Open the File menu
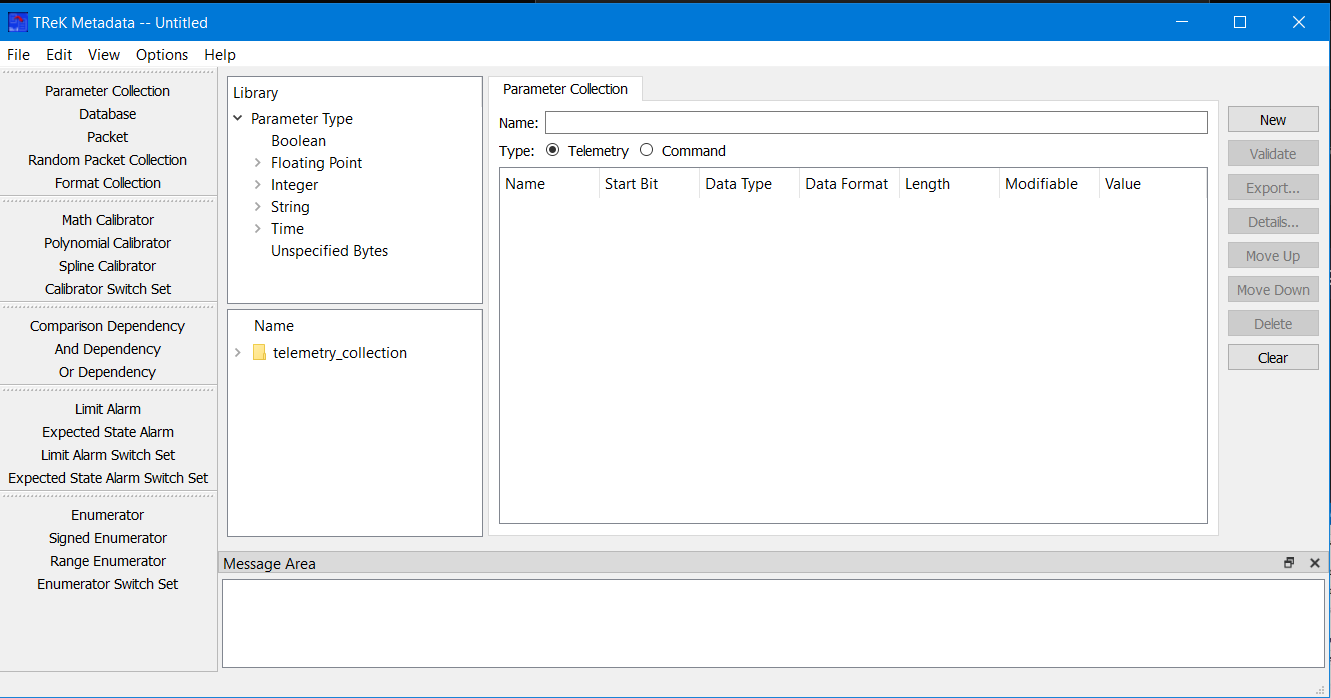This screenshot has width=1331, height=698. tap(18, 55)
